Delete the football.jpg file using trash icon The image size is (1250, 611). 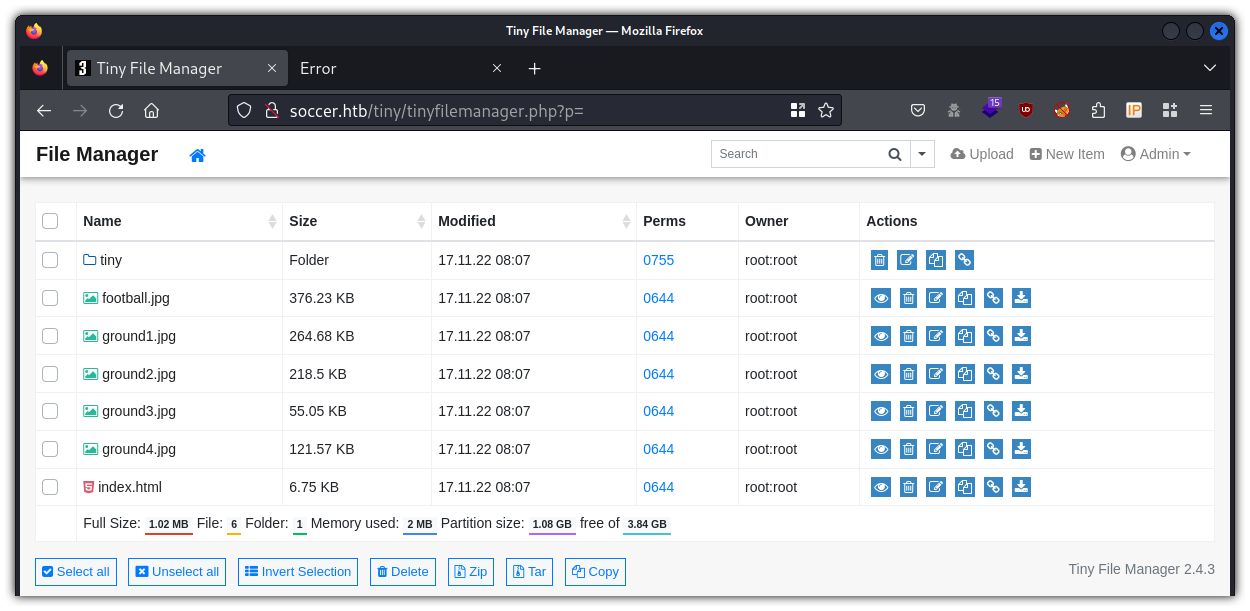(x=908, y=298)
